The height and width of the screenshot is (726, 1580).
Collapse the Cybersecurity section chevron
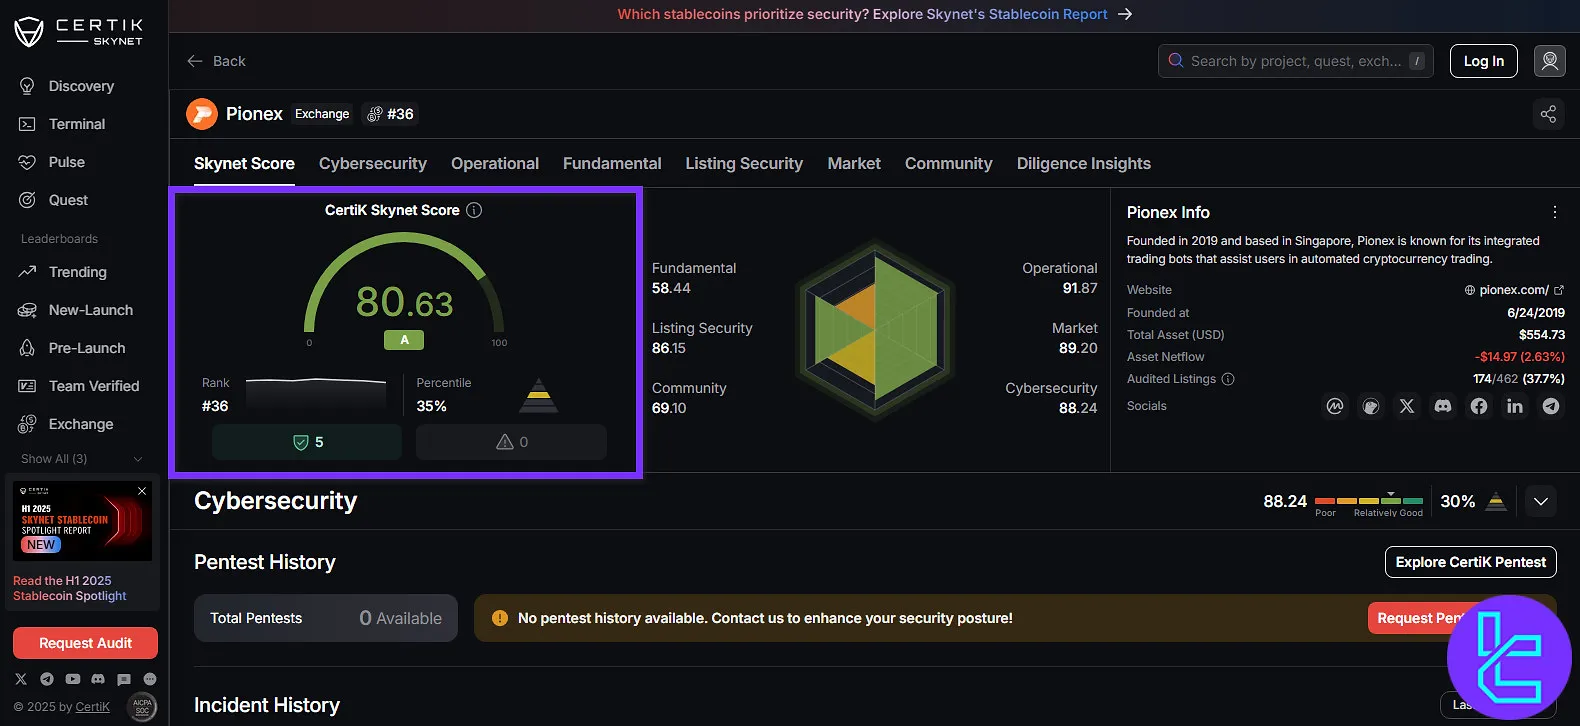click(1540, 501)
